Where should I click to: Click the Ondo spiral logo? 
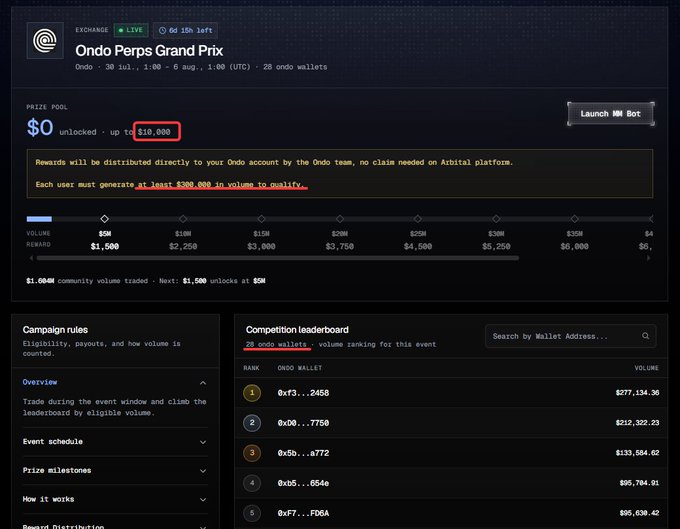tap(45, 41)
